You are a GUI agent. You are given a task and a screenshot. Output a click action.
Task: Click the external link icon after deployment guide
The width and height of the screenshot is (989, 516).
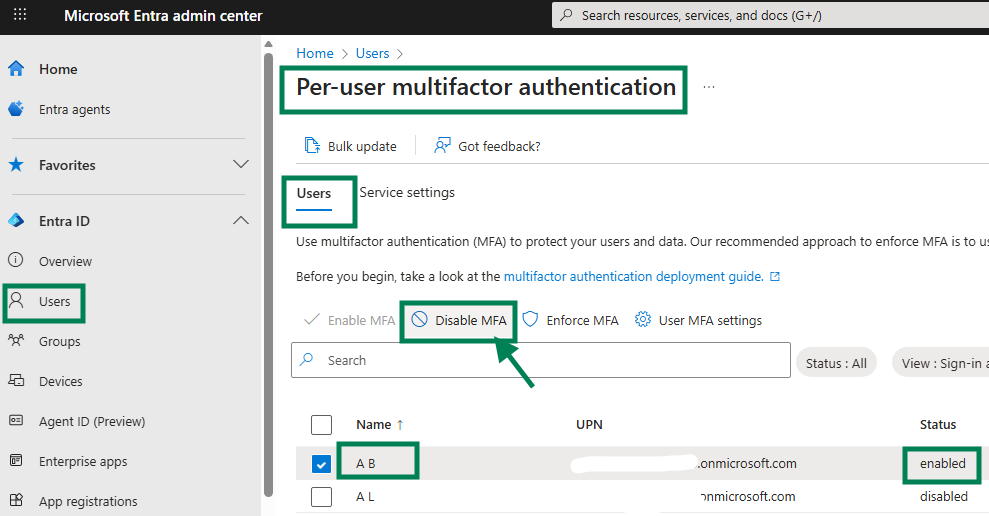(x=775, y=276)
